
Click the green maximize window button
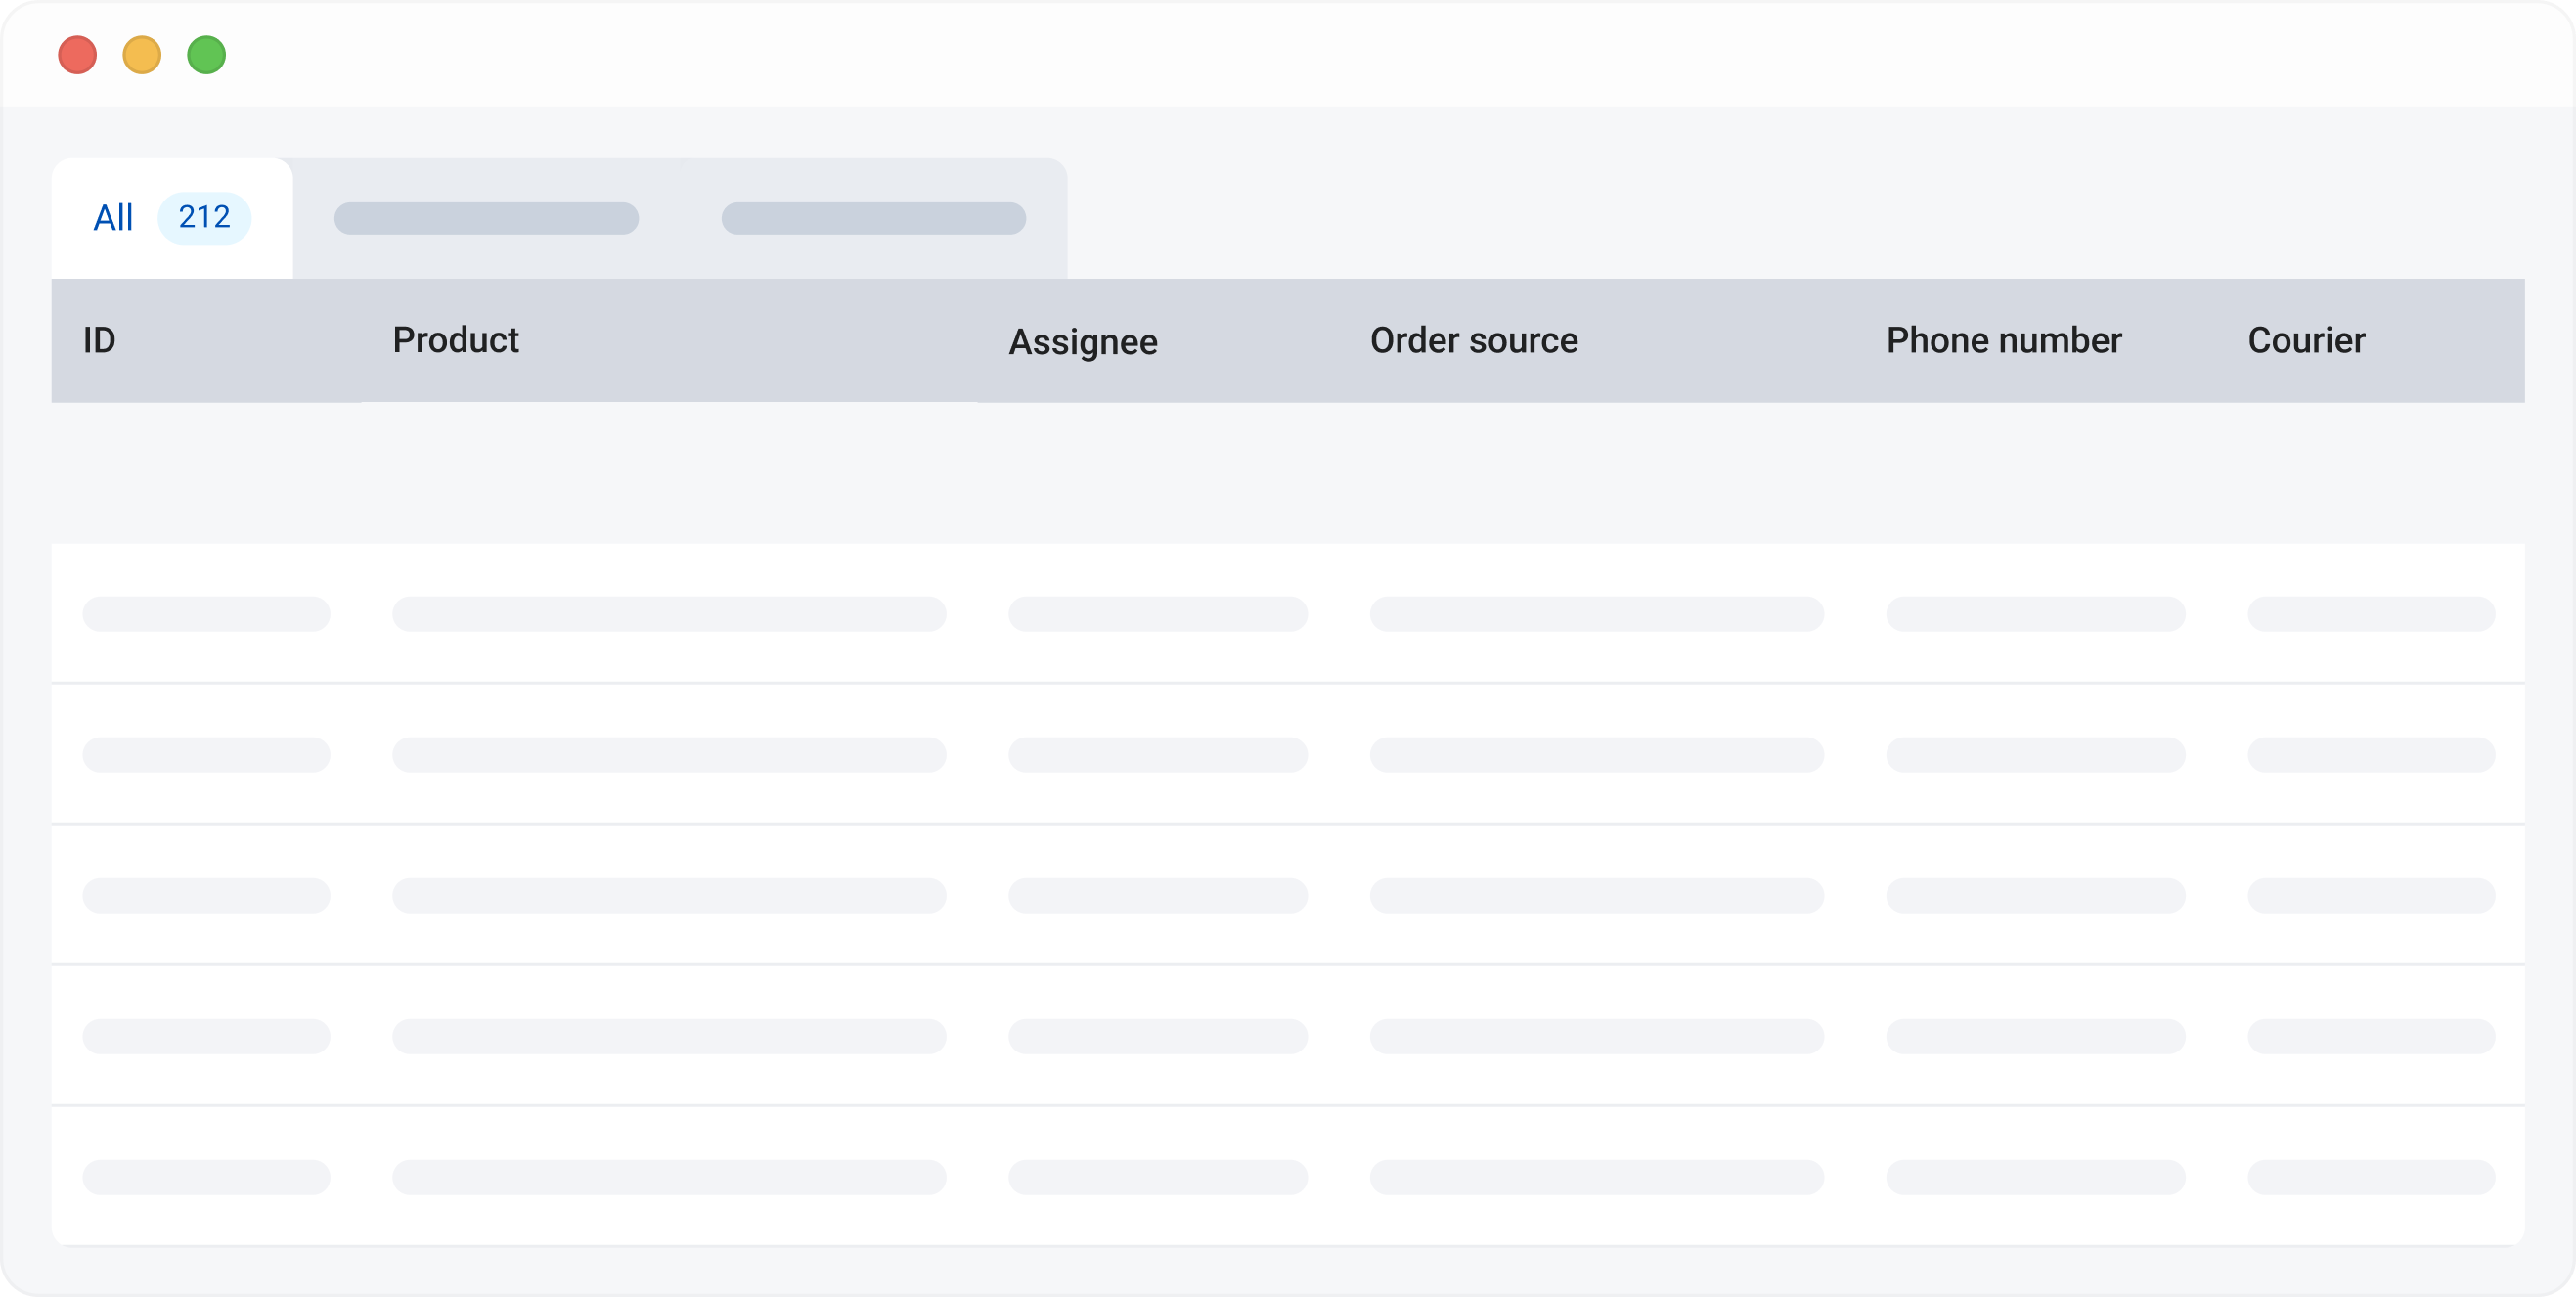click(206, 55)
